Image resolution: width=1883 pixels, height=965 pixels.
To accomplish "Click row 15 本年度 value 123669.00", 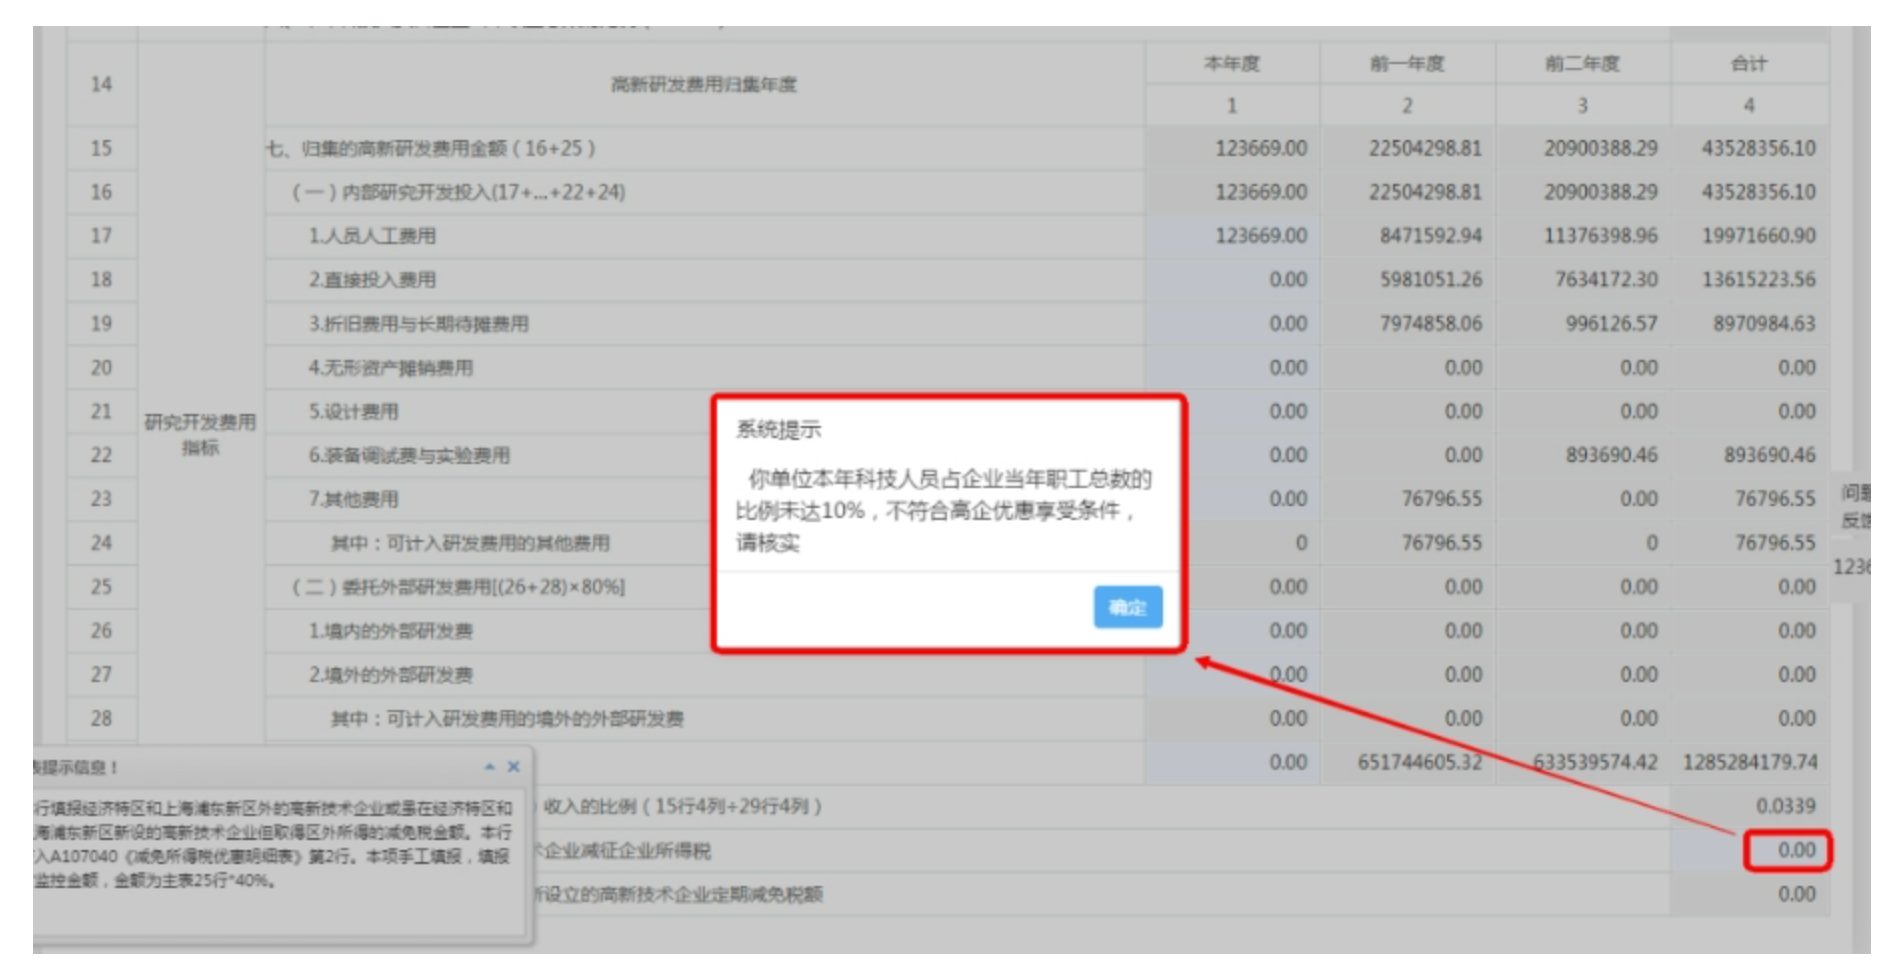I will pyautogui.click(x=1261, y=148).
